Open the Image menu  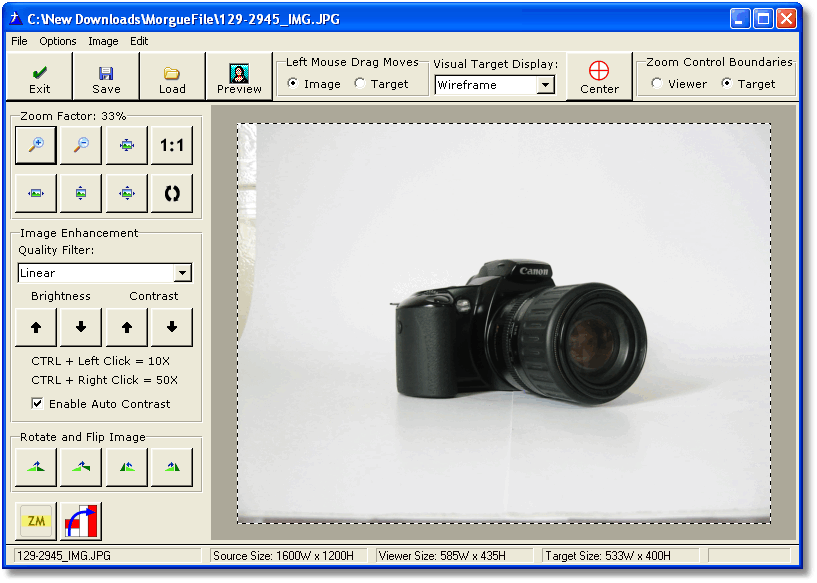coord(103,41)
